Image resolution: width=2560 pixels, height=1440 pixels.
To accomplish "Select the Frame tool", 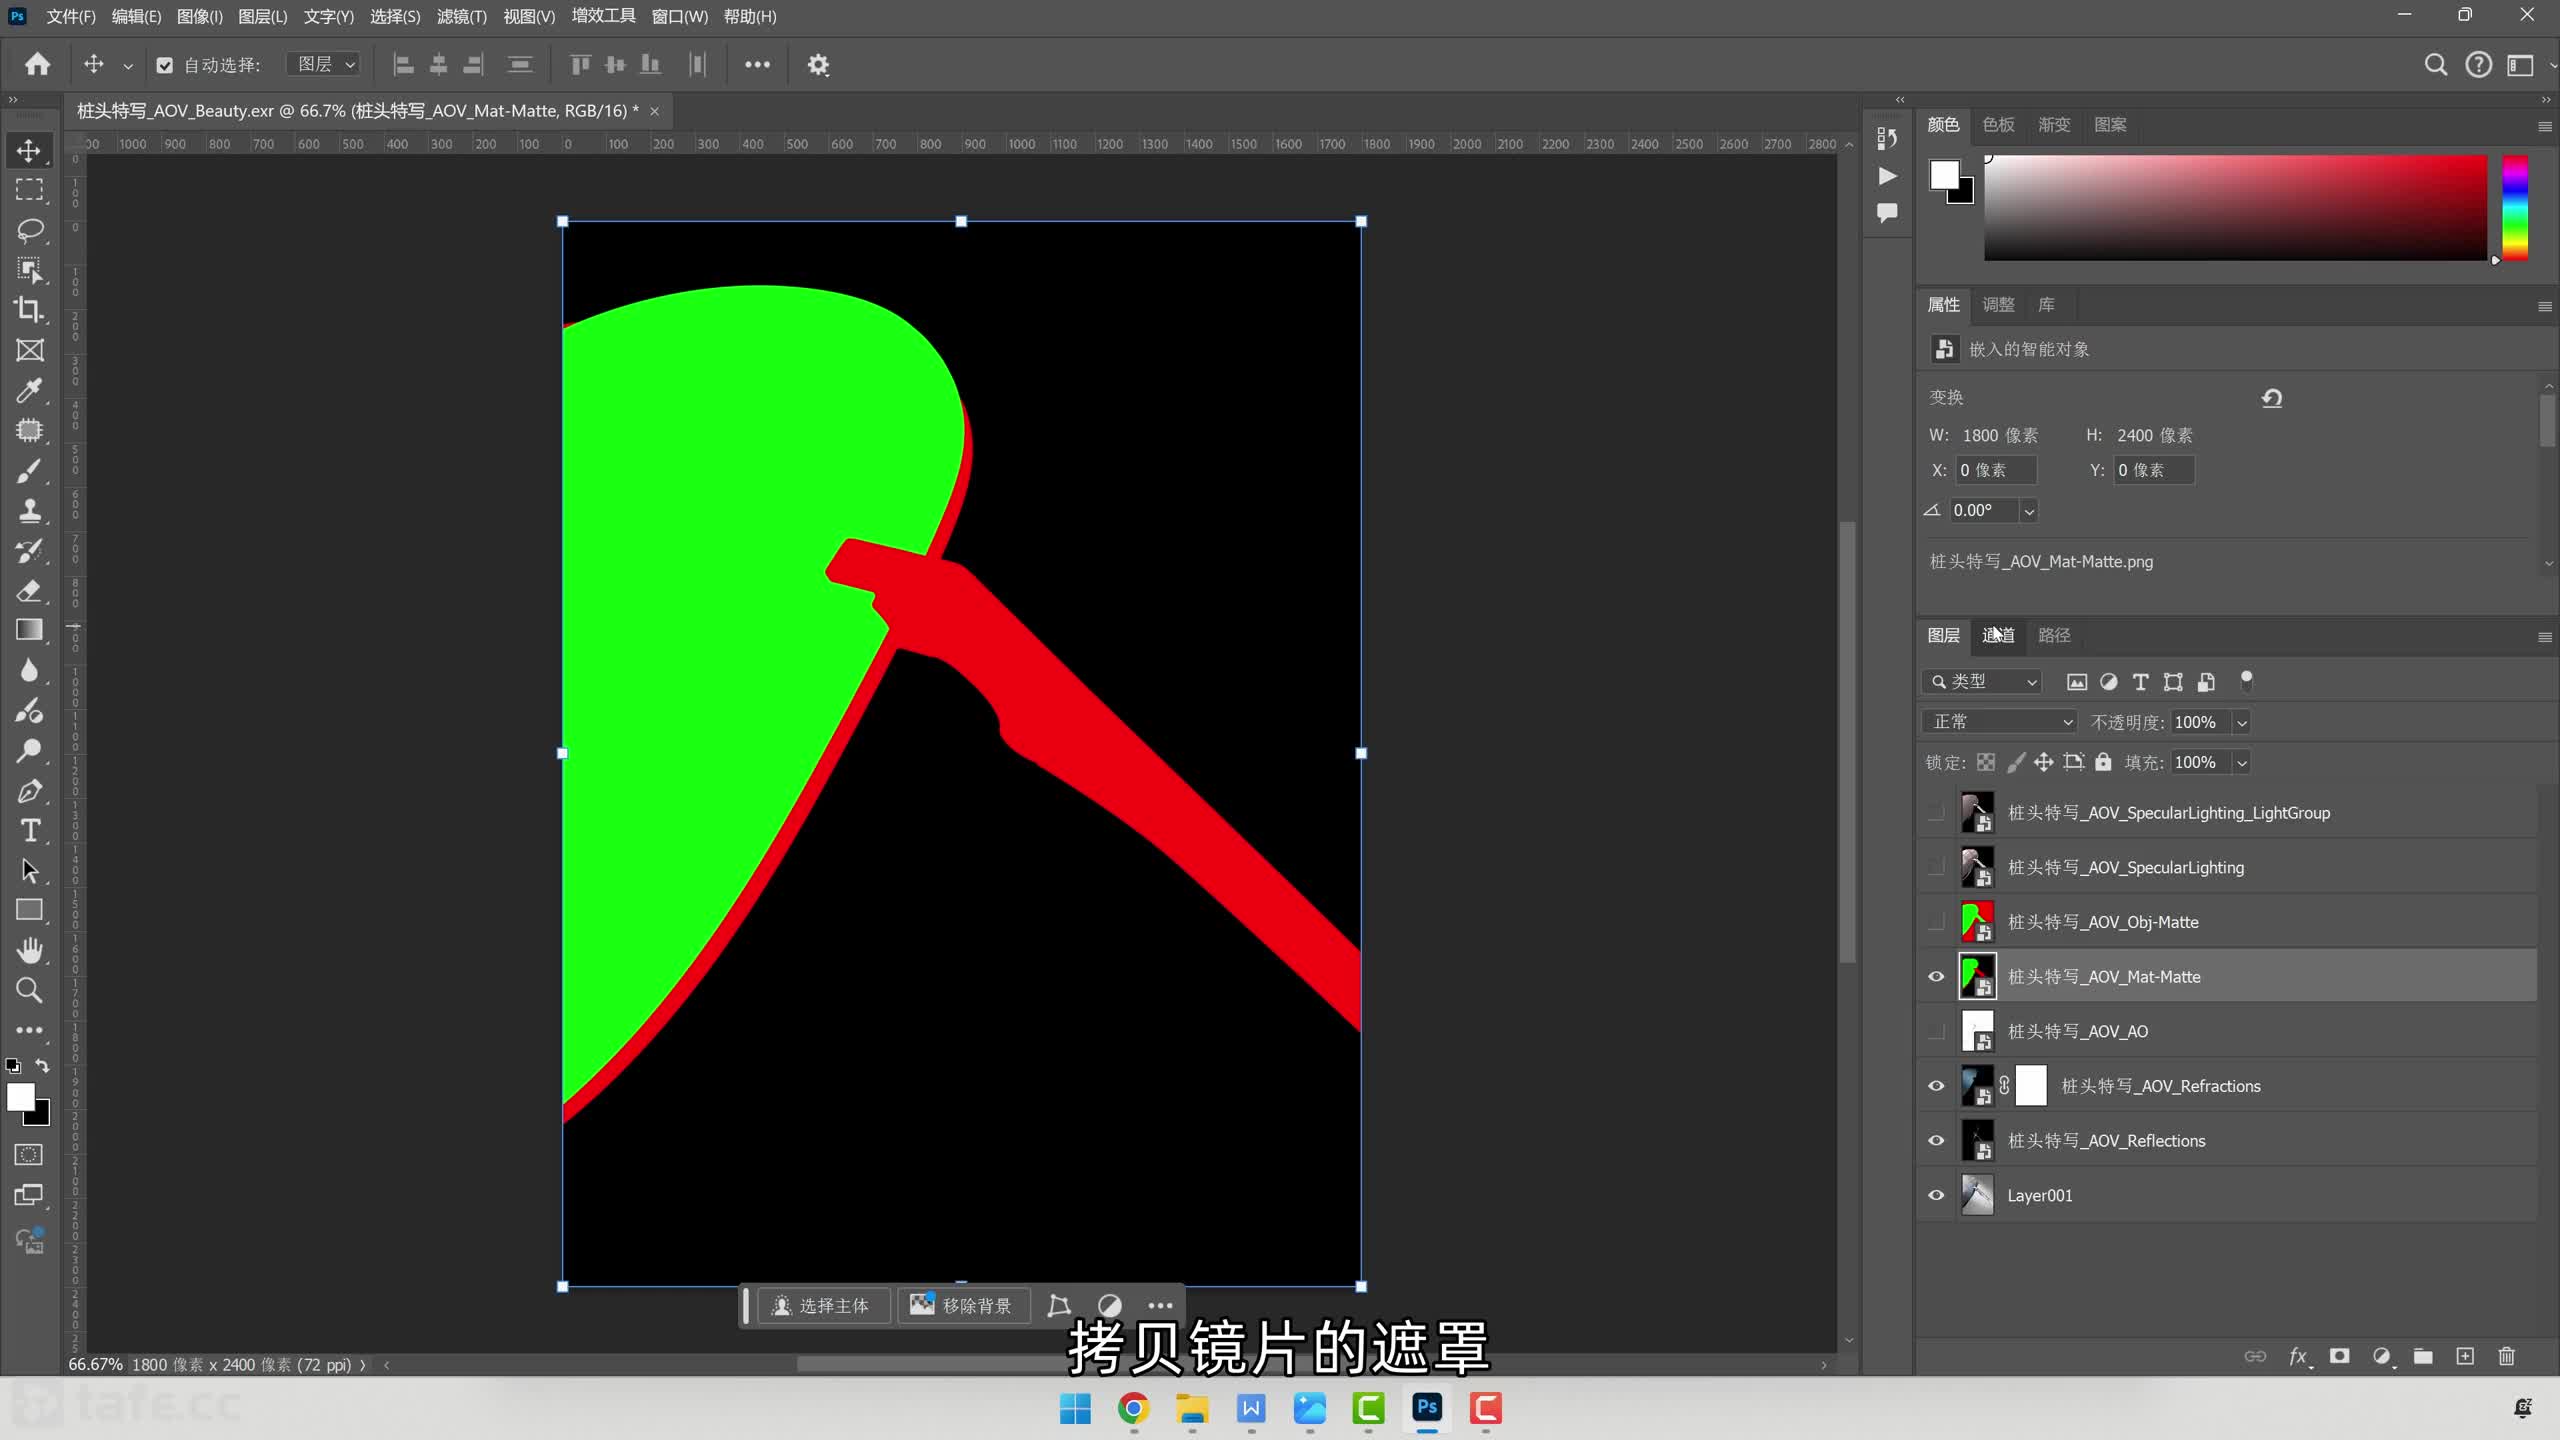I will (x=29, y=350).
